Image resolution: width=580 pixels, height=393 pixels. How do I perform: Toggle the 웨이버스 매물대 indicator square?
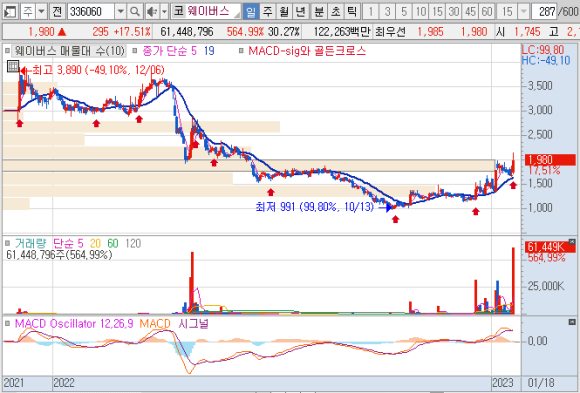pyautogui.click(x=7, y=51)
